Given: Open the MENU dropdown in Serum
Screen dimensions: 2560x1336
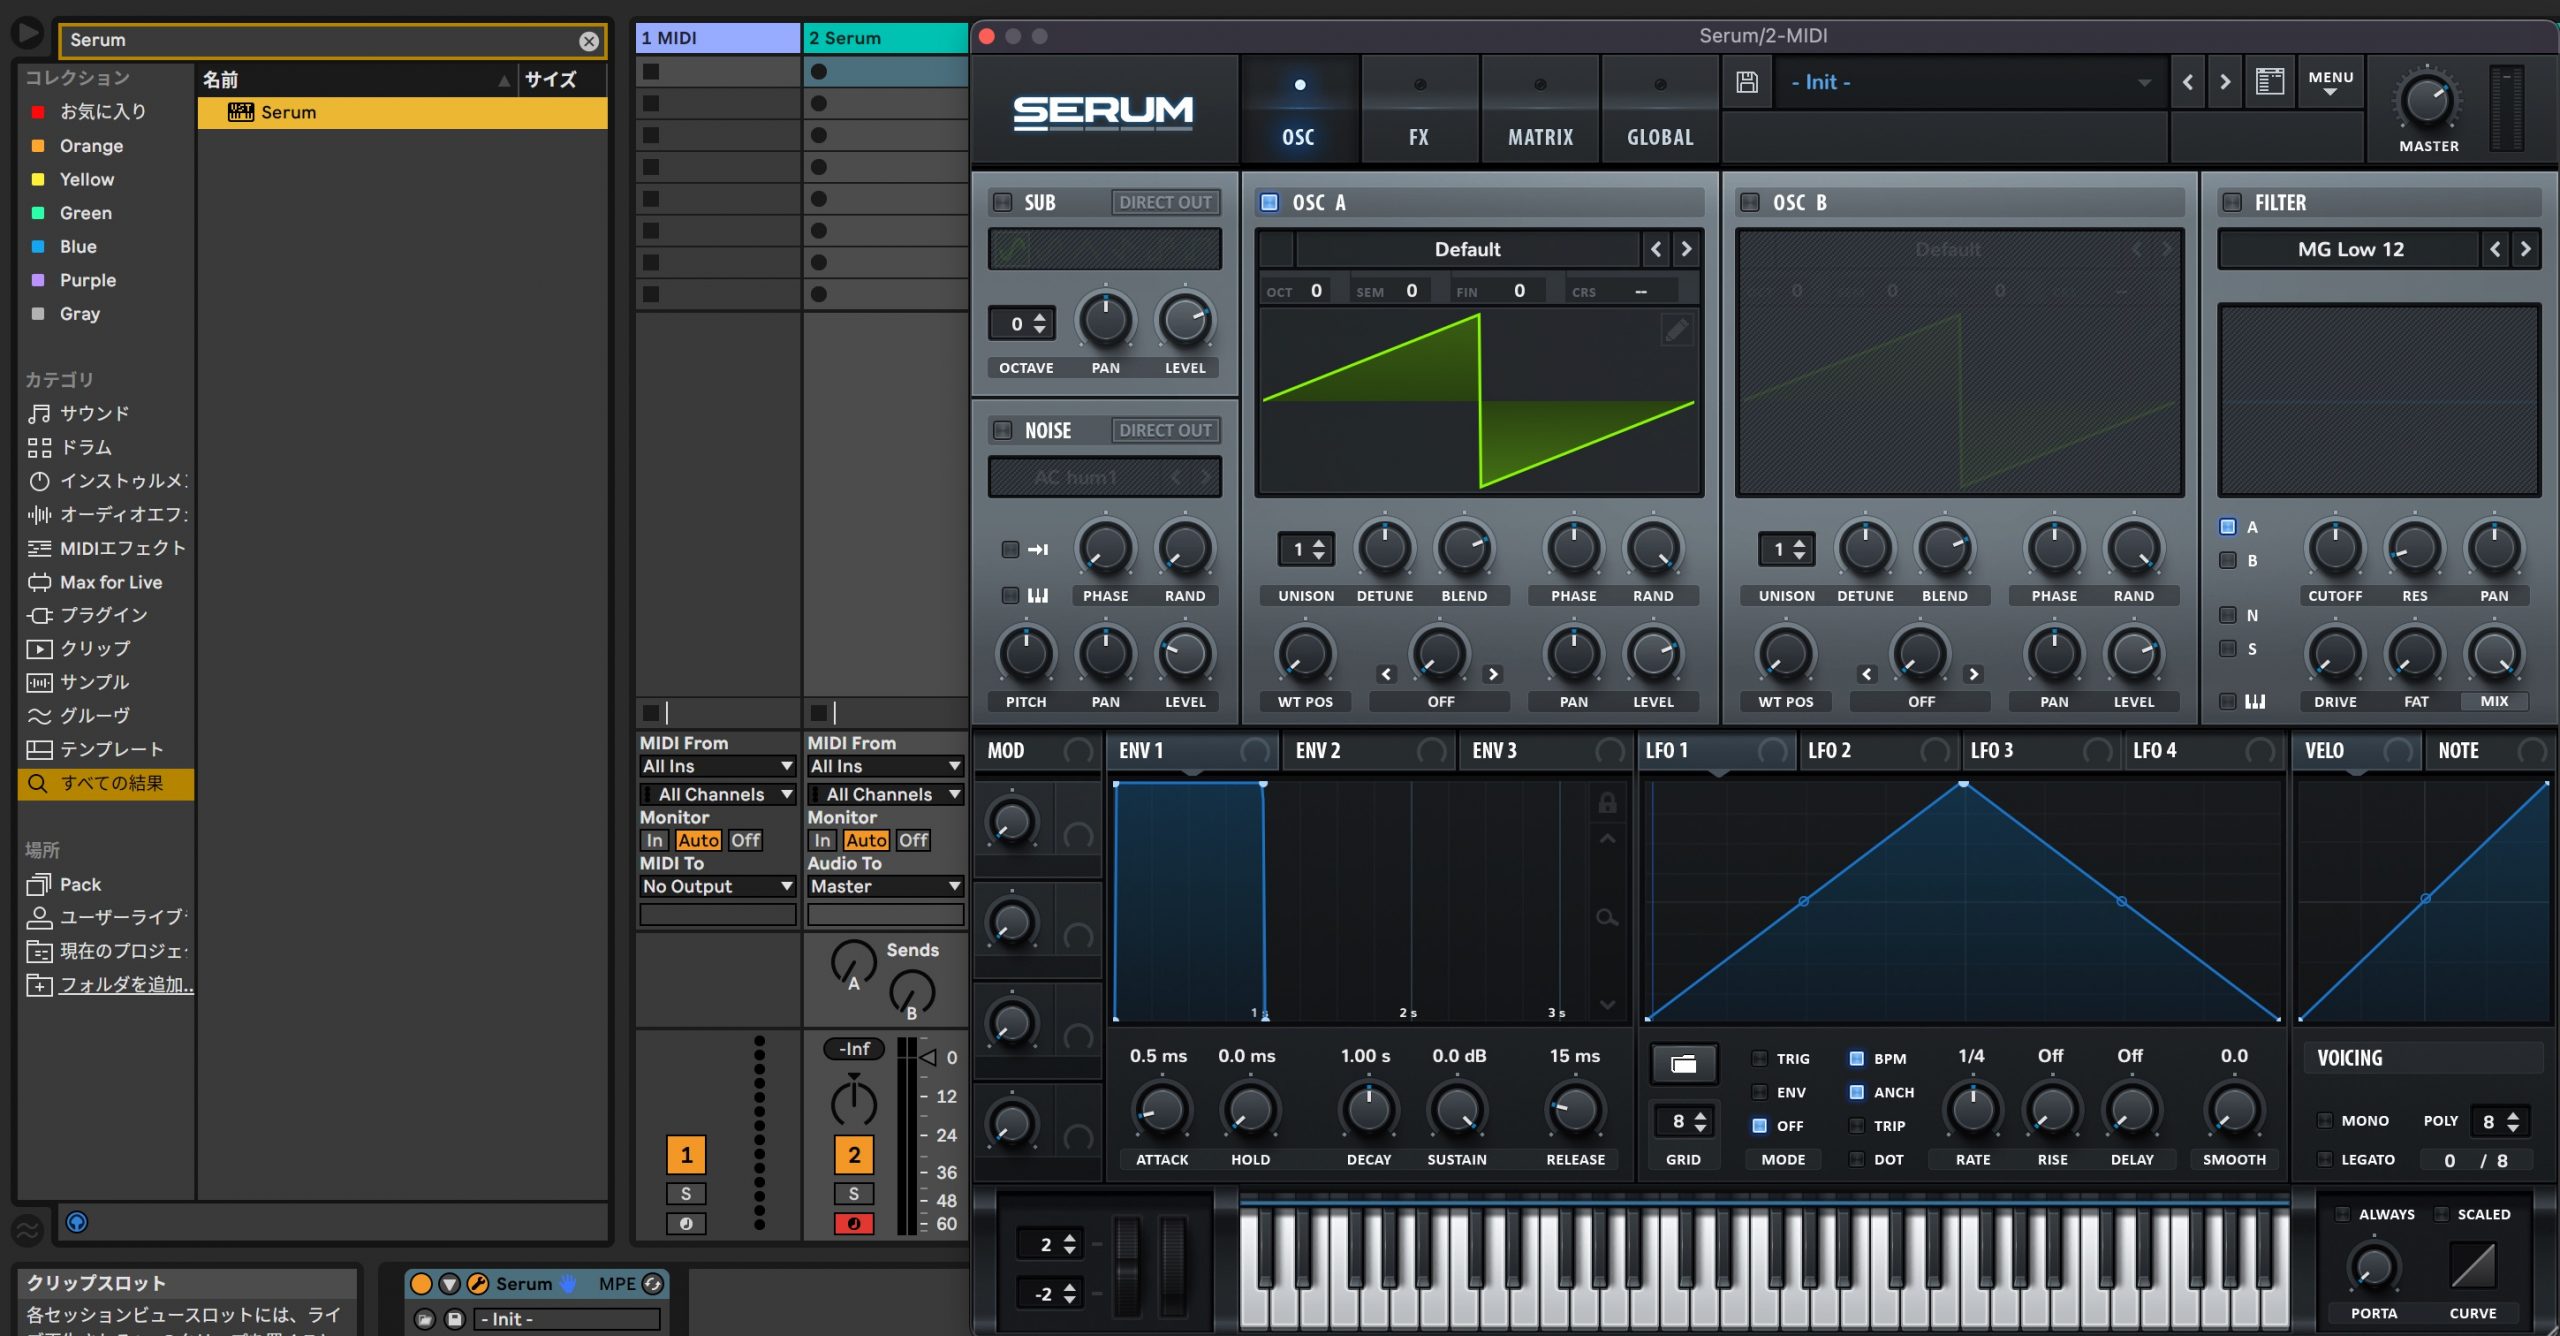Looking at the screenshot, I should pyautogui.click(x=2330, y=82).
